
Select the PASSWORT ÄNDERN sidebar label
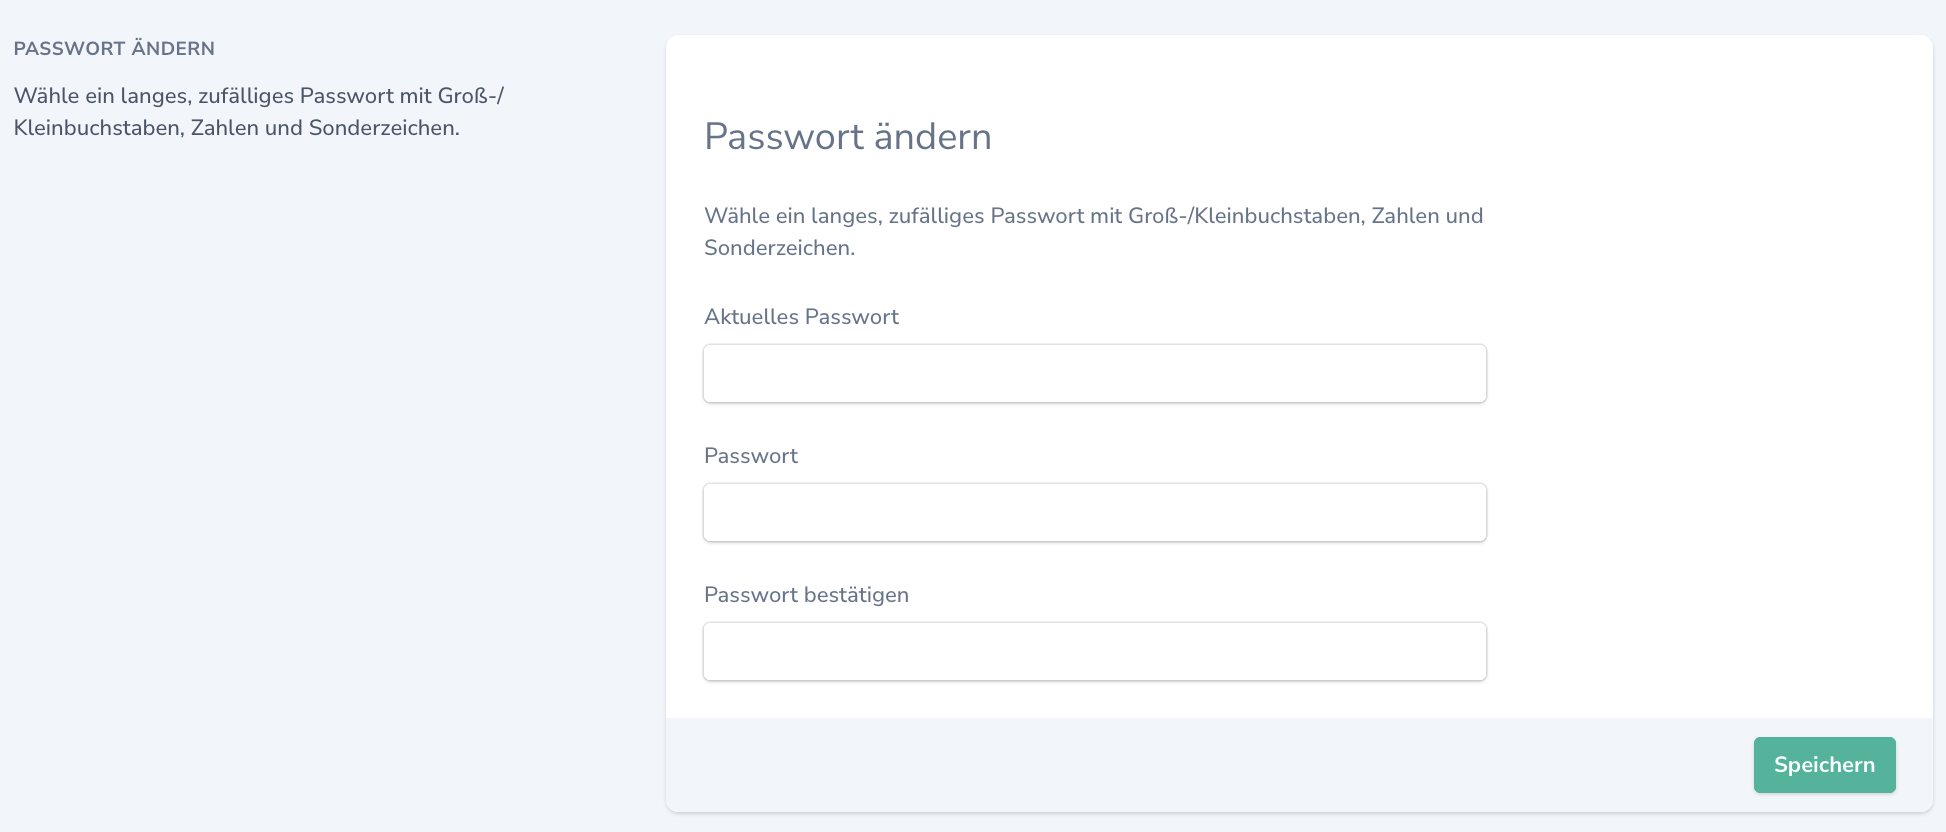click(x=114, y=48)
